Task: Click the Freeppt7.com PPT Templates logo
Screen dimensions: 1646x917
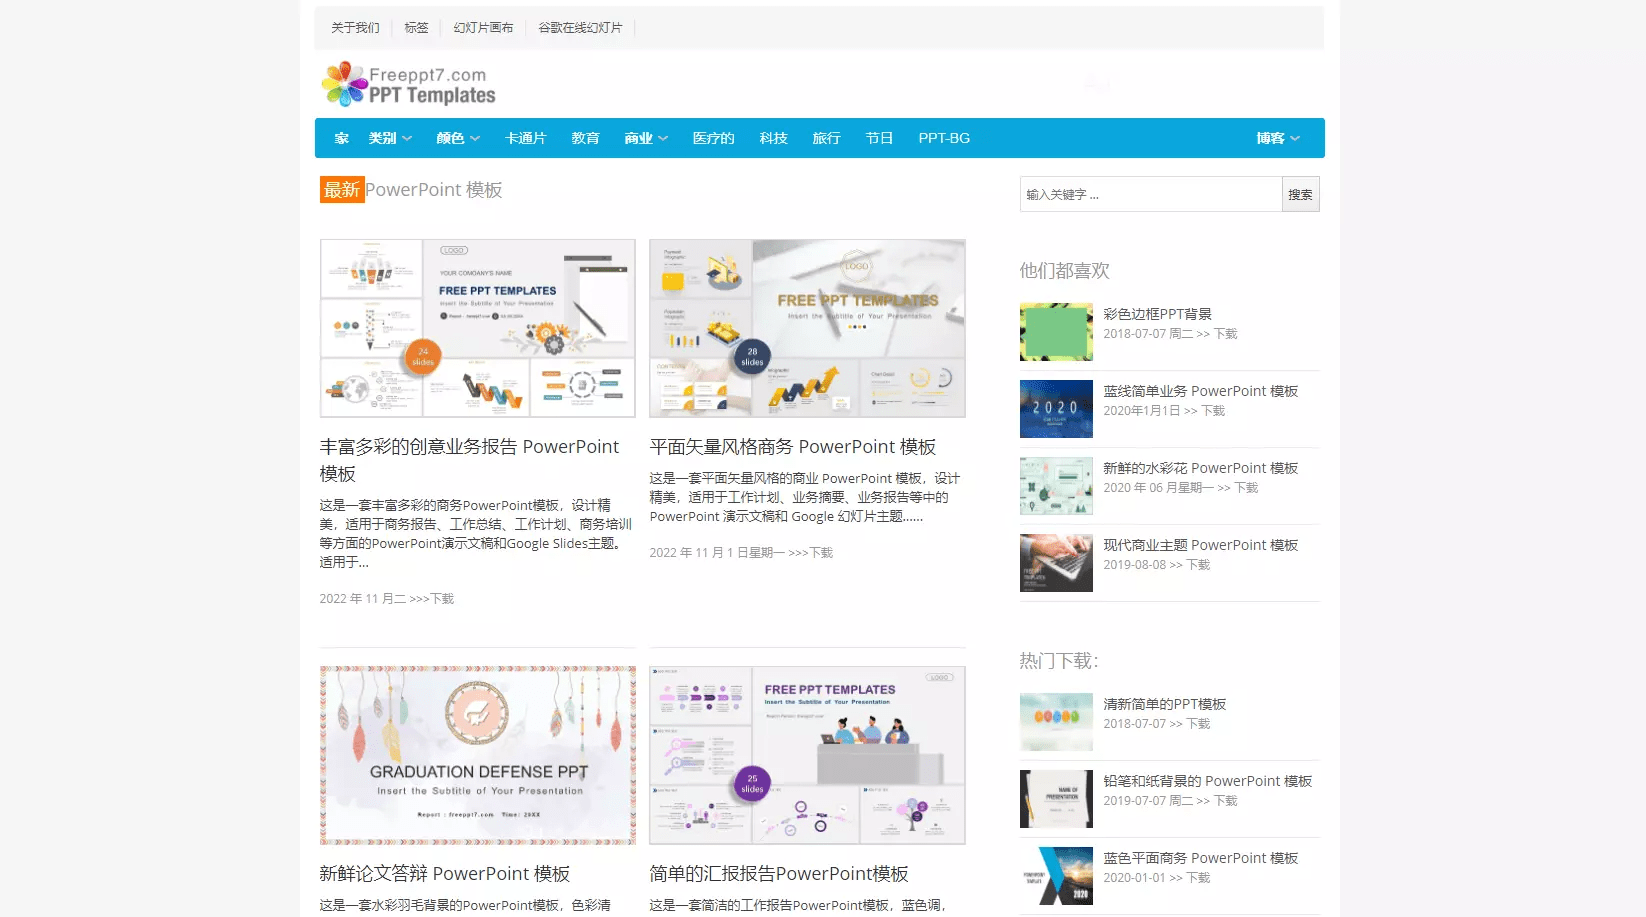Action: (x=408, y=84)
